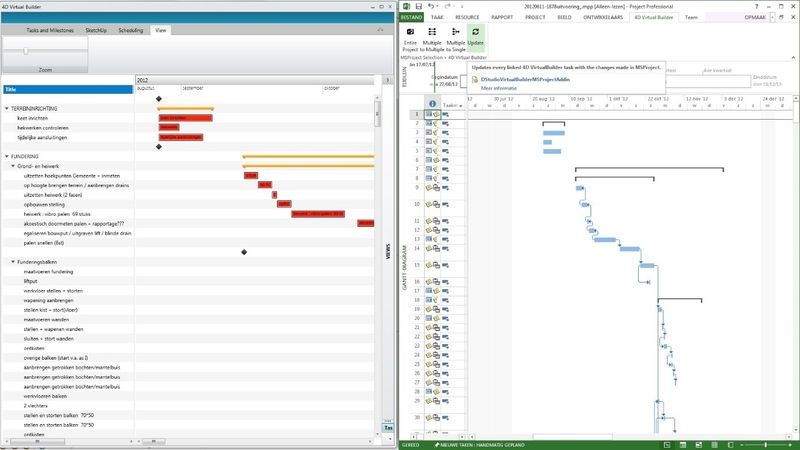Collapse the FUNDERING task group
The image size is (800, 450).
coord(6,156)
